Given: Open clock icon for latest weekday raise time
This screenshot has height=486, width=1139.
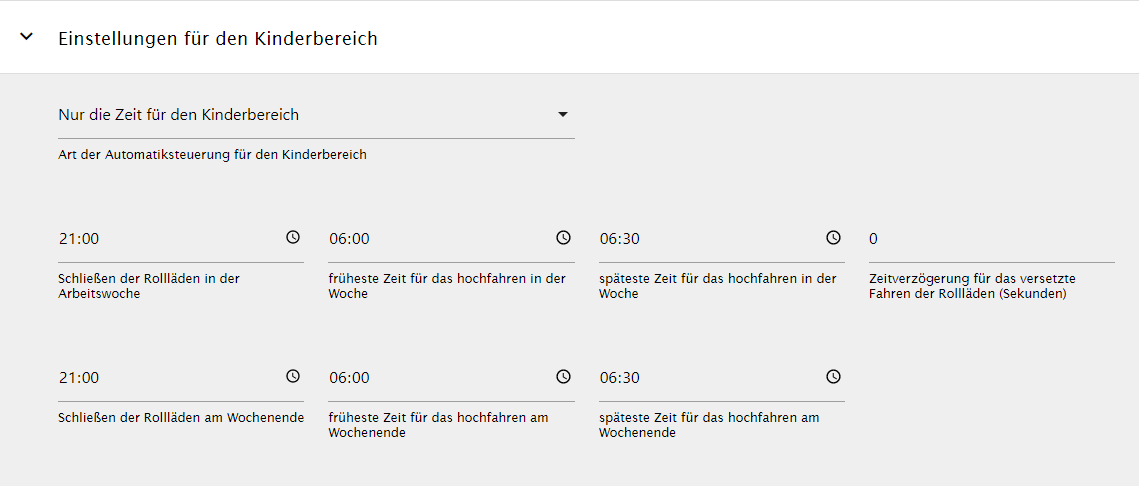Looking at the screenshot, I should coord(833,237).
